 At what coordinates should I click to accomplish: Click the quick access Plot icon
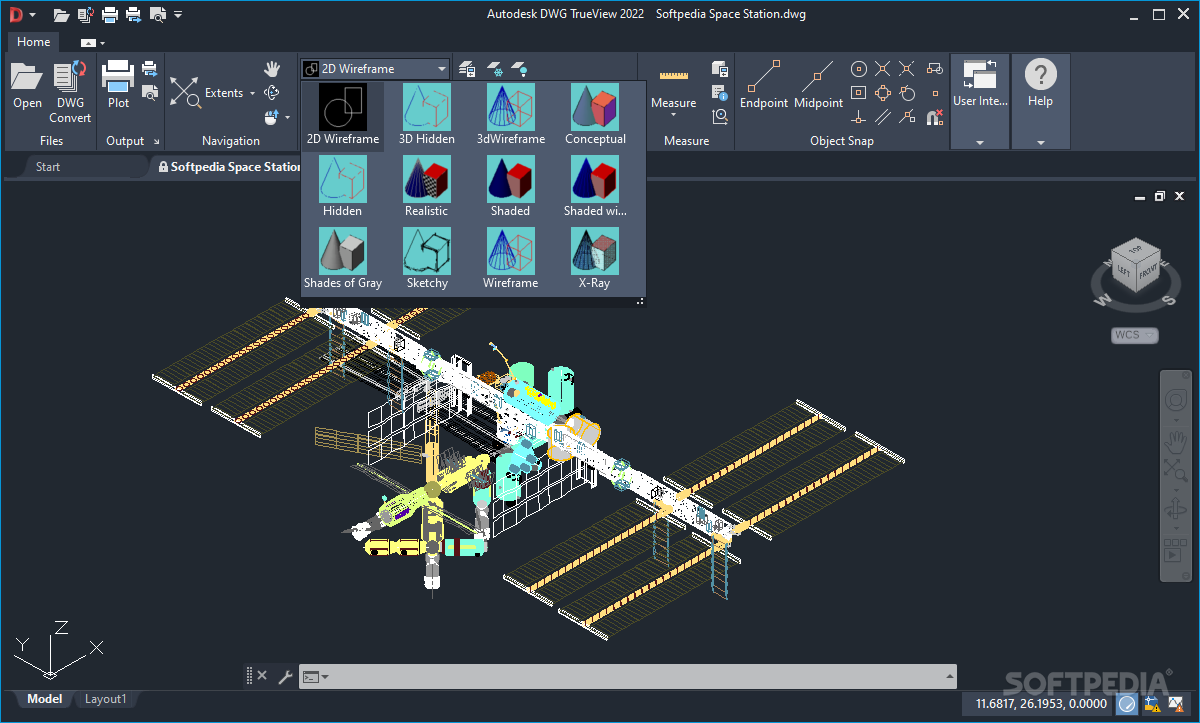click(x=110, y=14)
